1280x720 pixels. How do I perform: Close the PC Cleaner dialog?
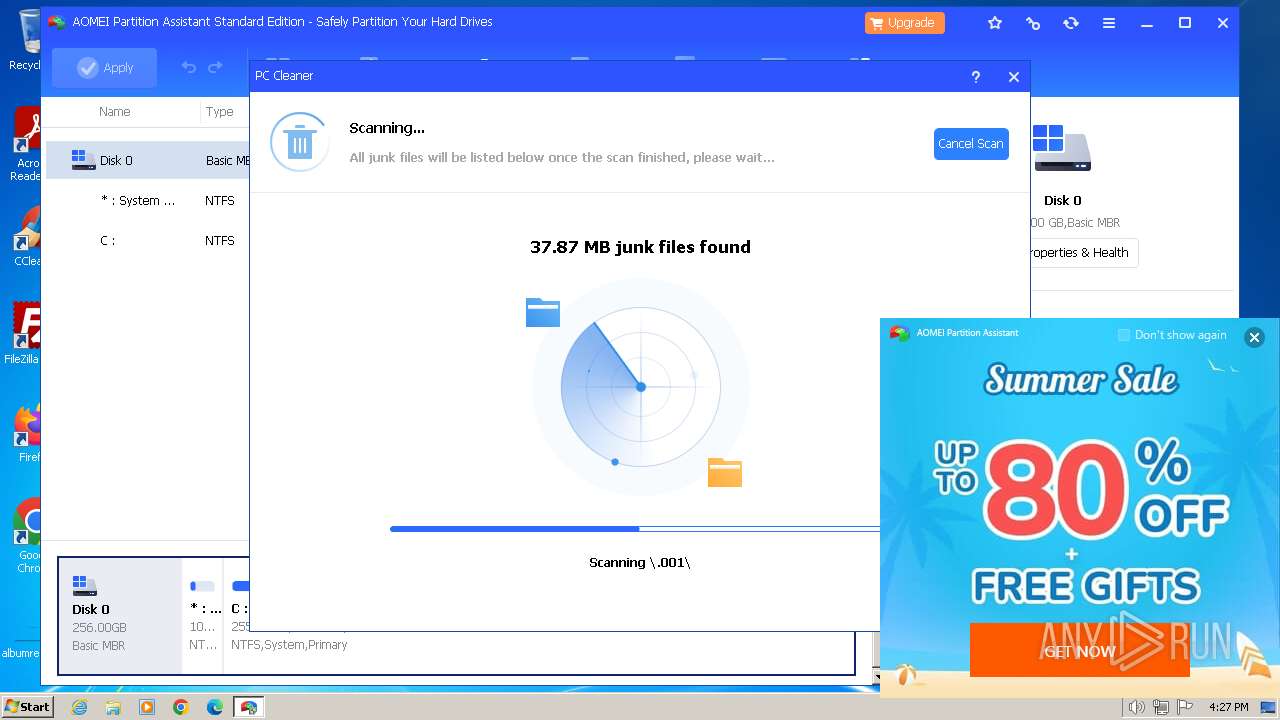(1014, 76)
